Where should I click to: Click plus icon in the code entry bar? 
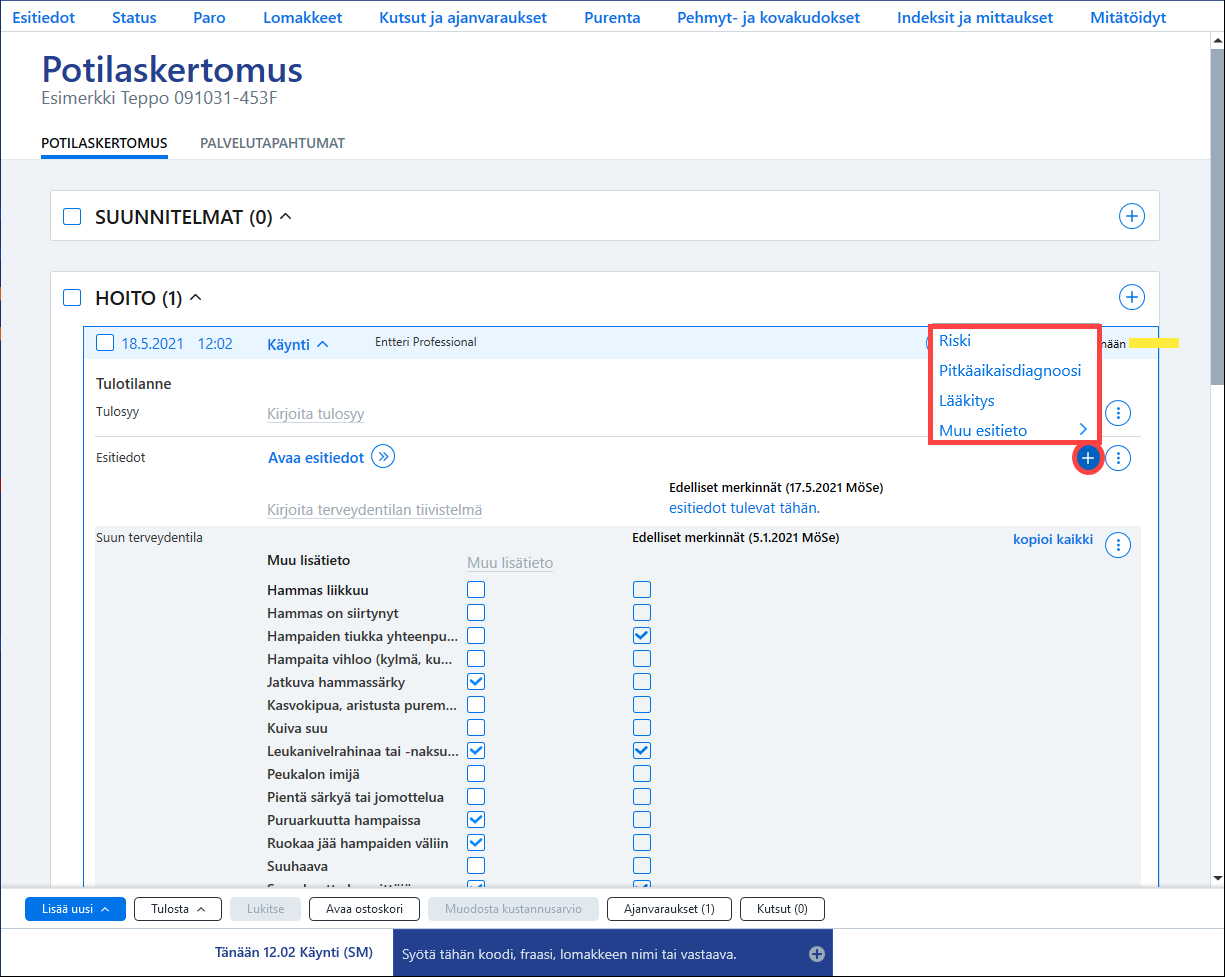click(x=817, y=954)
